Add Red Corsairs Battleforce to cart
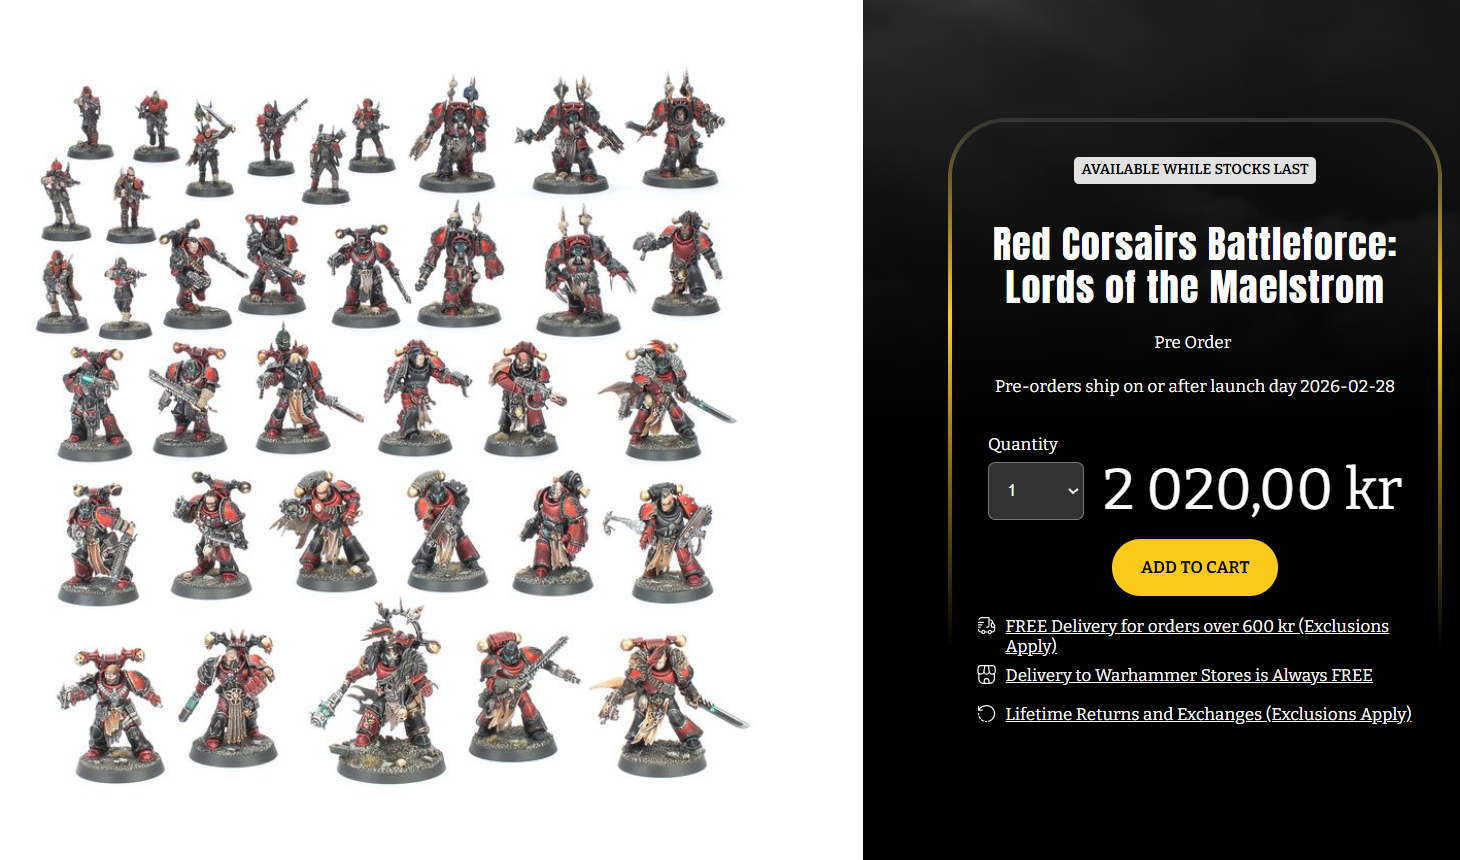 1194,567
